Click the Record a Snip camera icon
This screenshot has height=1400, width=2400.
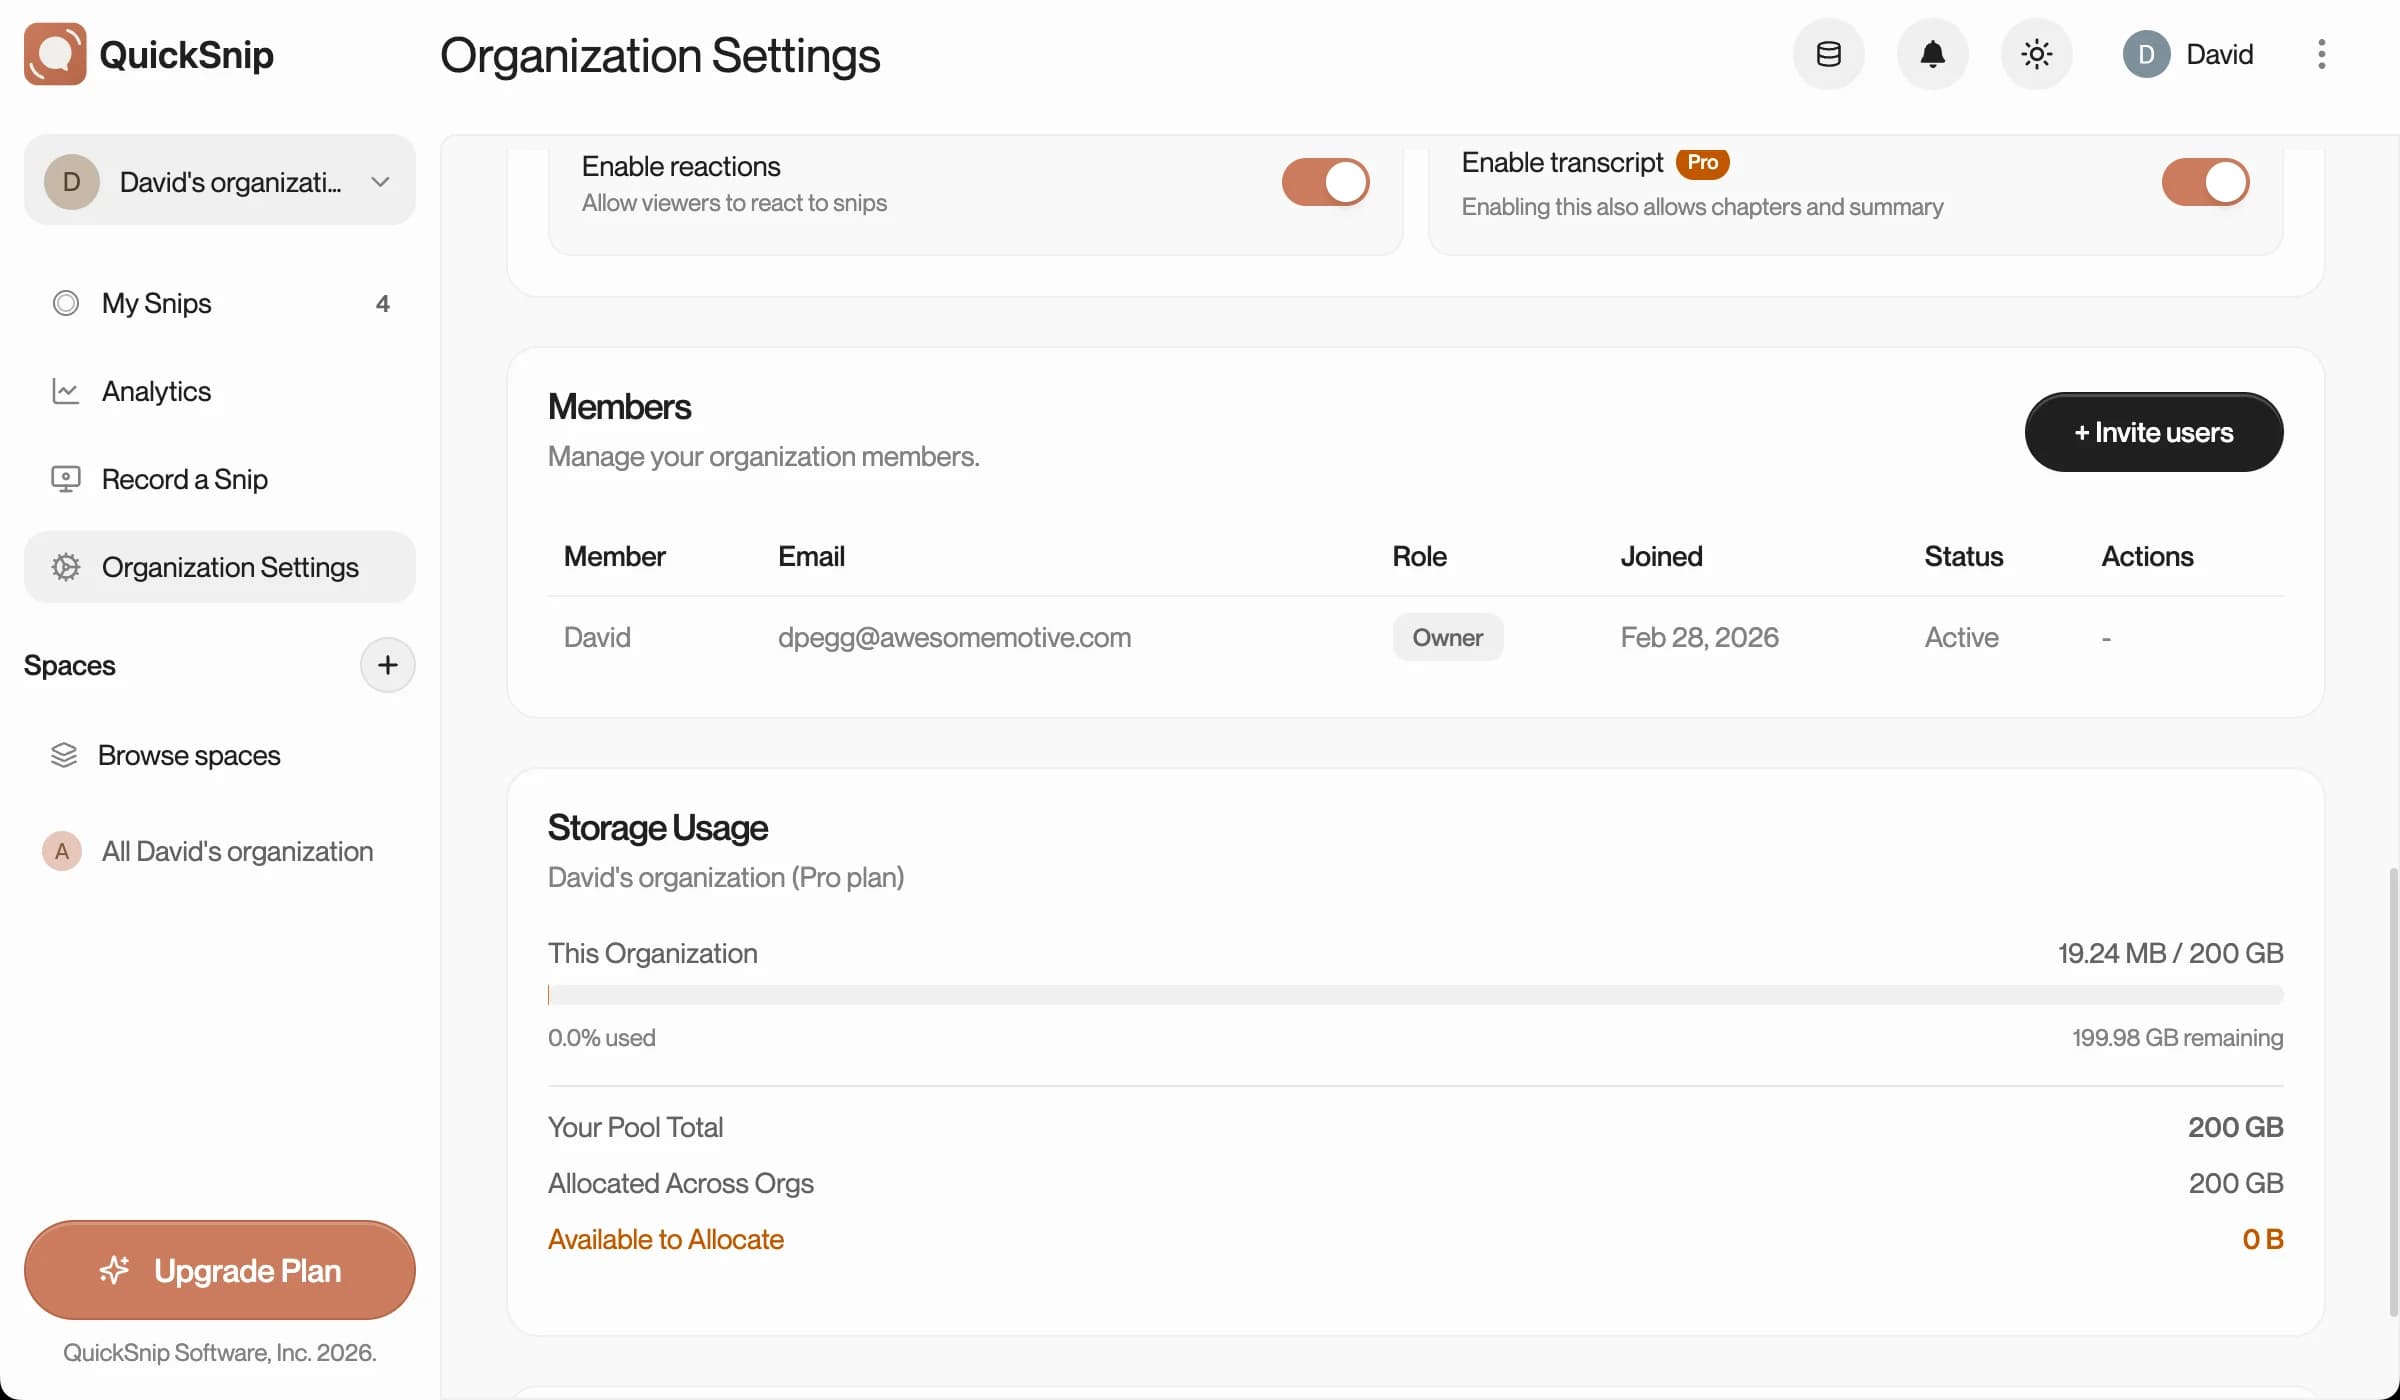65,479
